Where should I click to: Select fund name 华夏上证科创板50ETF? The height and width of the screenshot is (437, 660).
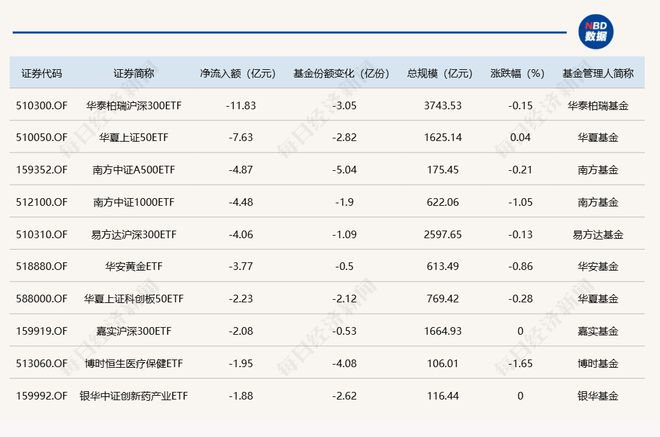(134, 298)
